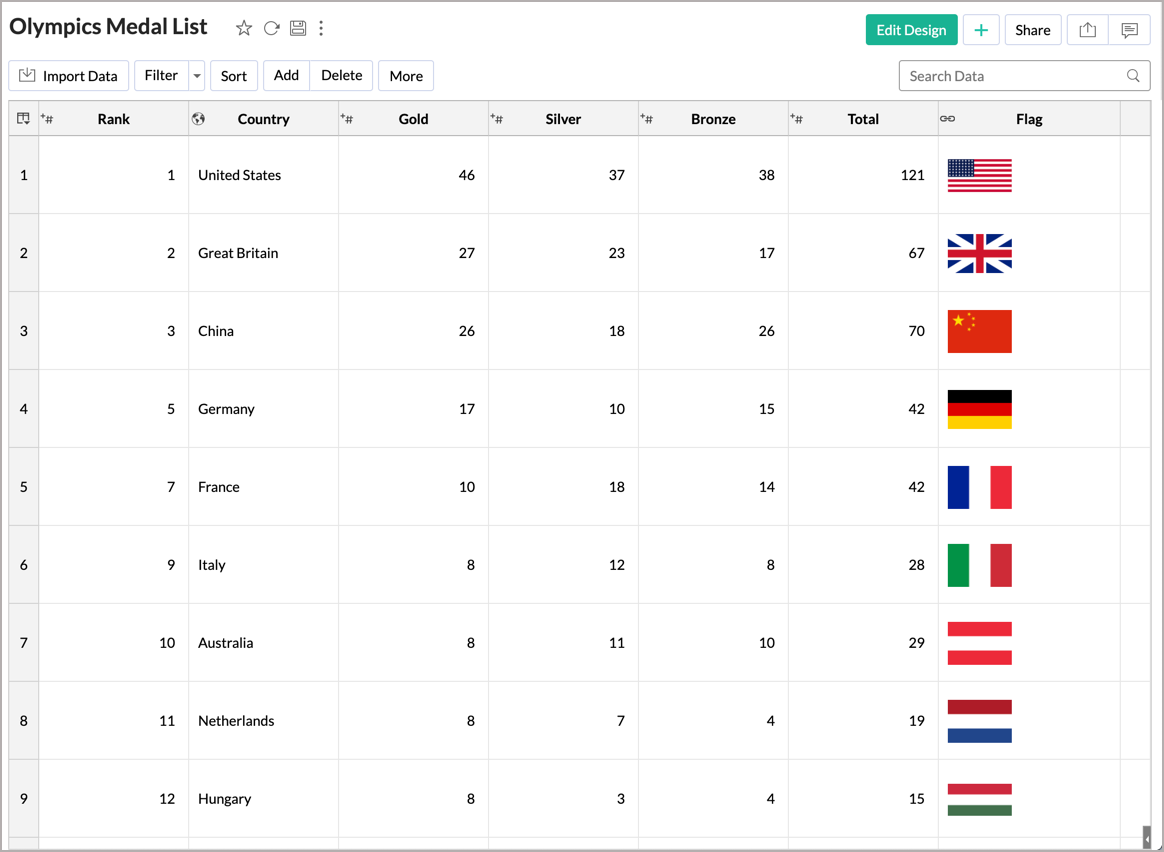Click the export icon next to Share

click(1088, 30)
